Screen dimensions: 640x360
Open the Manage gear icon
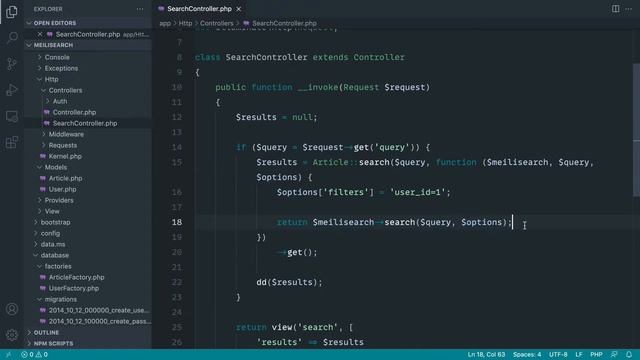tap(12, 335)
